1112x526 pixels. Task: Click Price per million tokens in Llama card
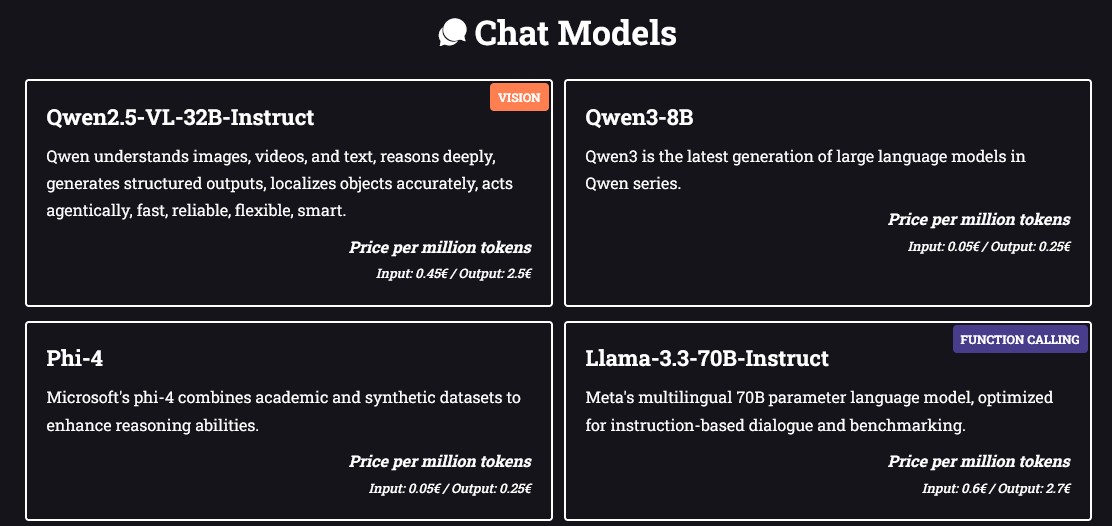[x=979, y=461]
